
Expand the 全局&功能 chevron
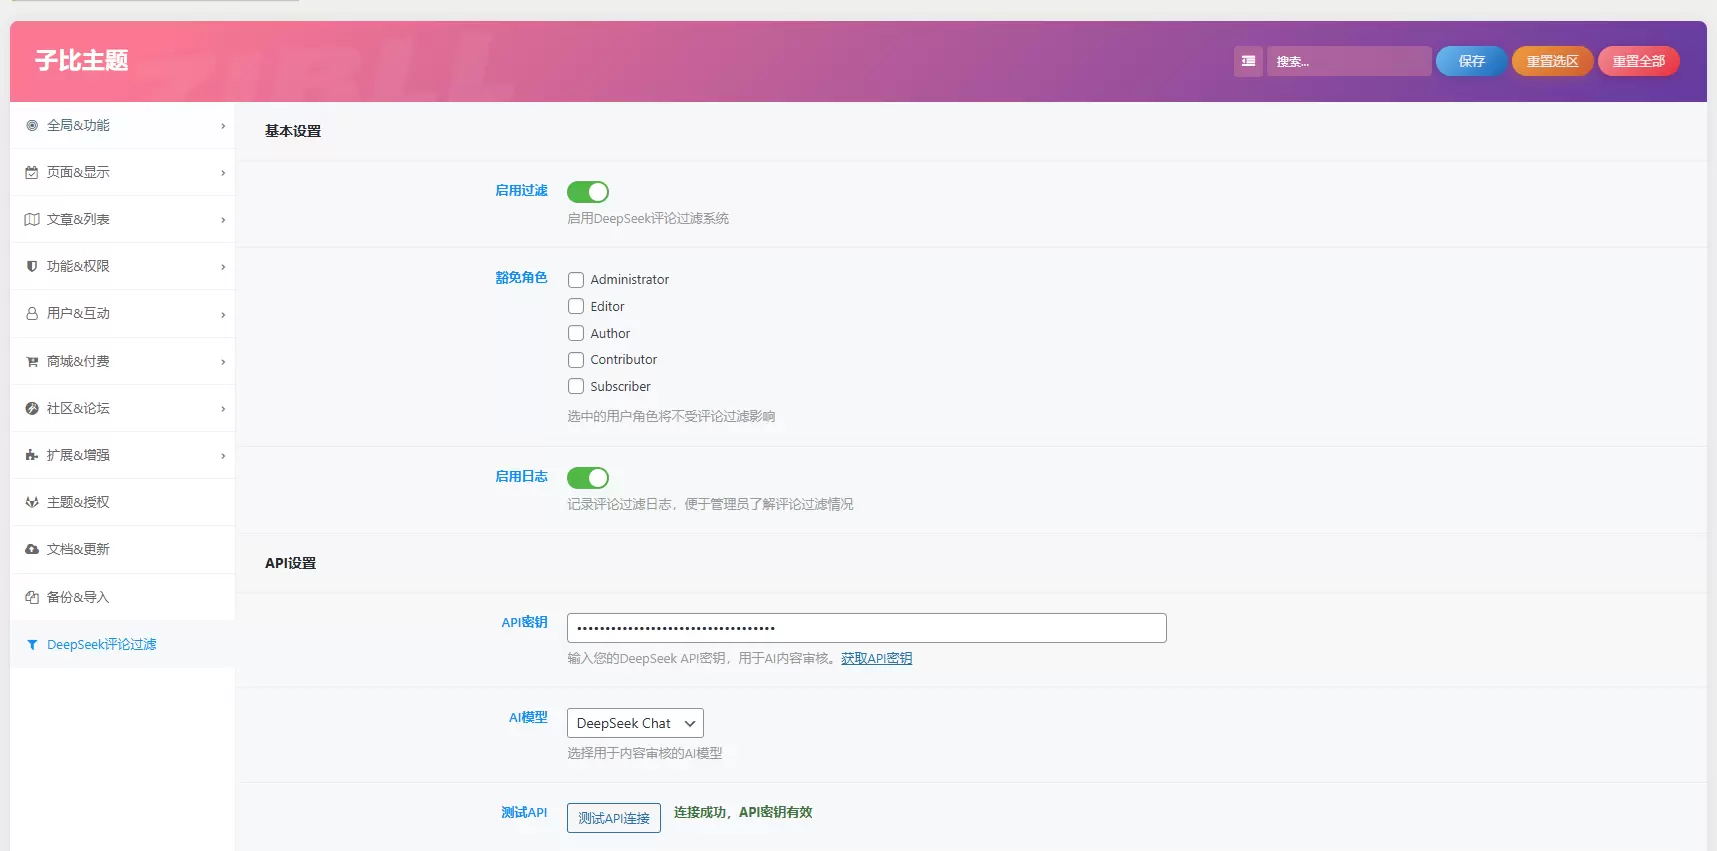pyautogui.click(x=223, y=126)
